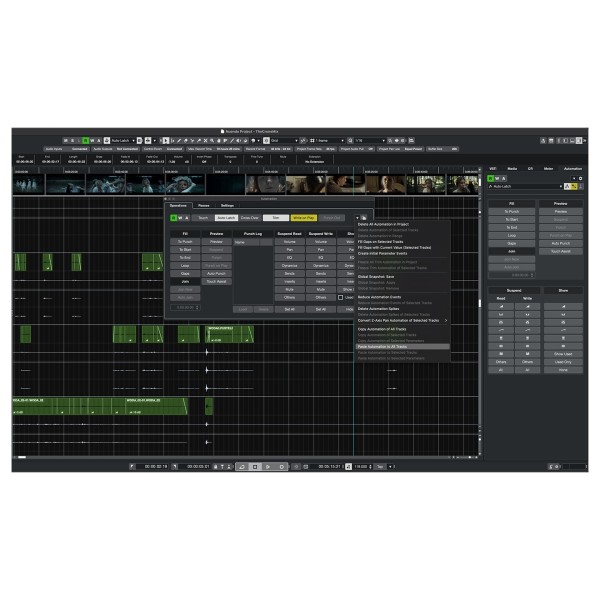Toggle yellow Write on Play icon right panel
This screenshot has height=600, width=600.
574,186
